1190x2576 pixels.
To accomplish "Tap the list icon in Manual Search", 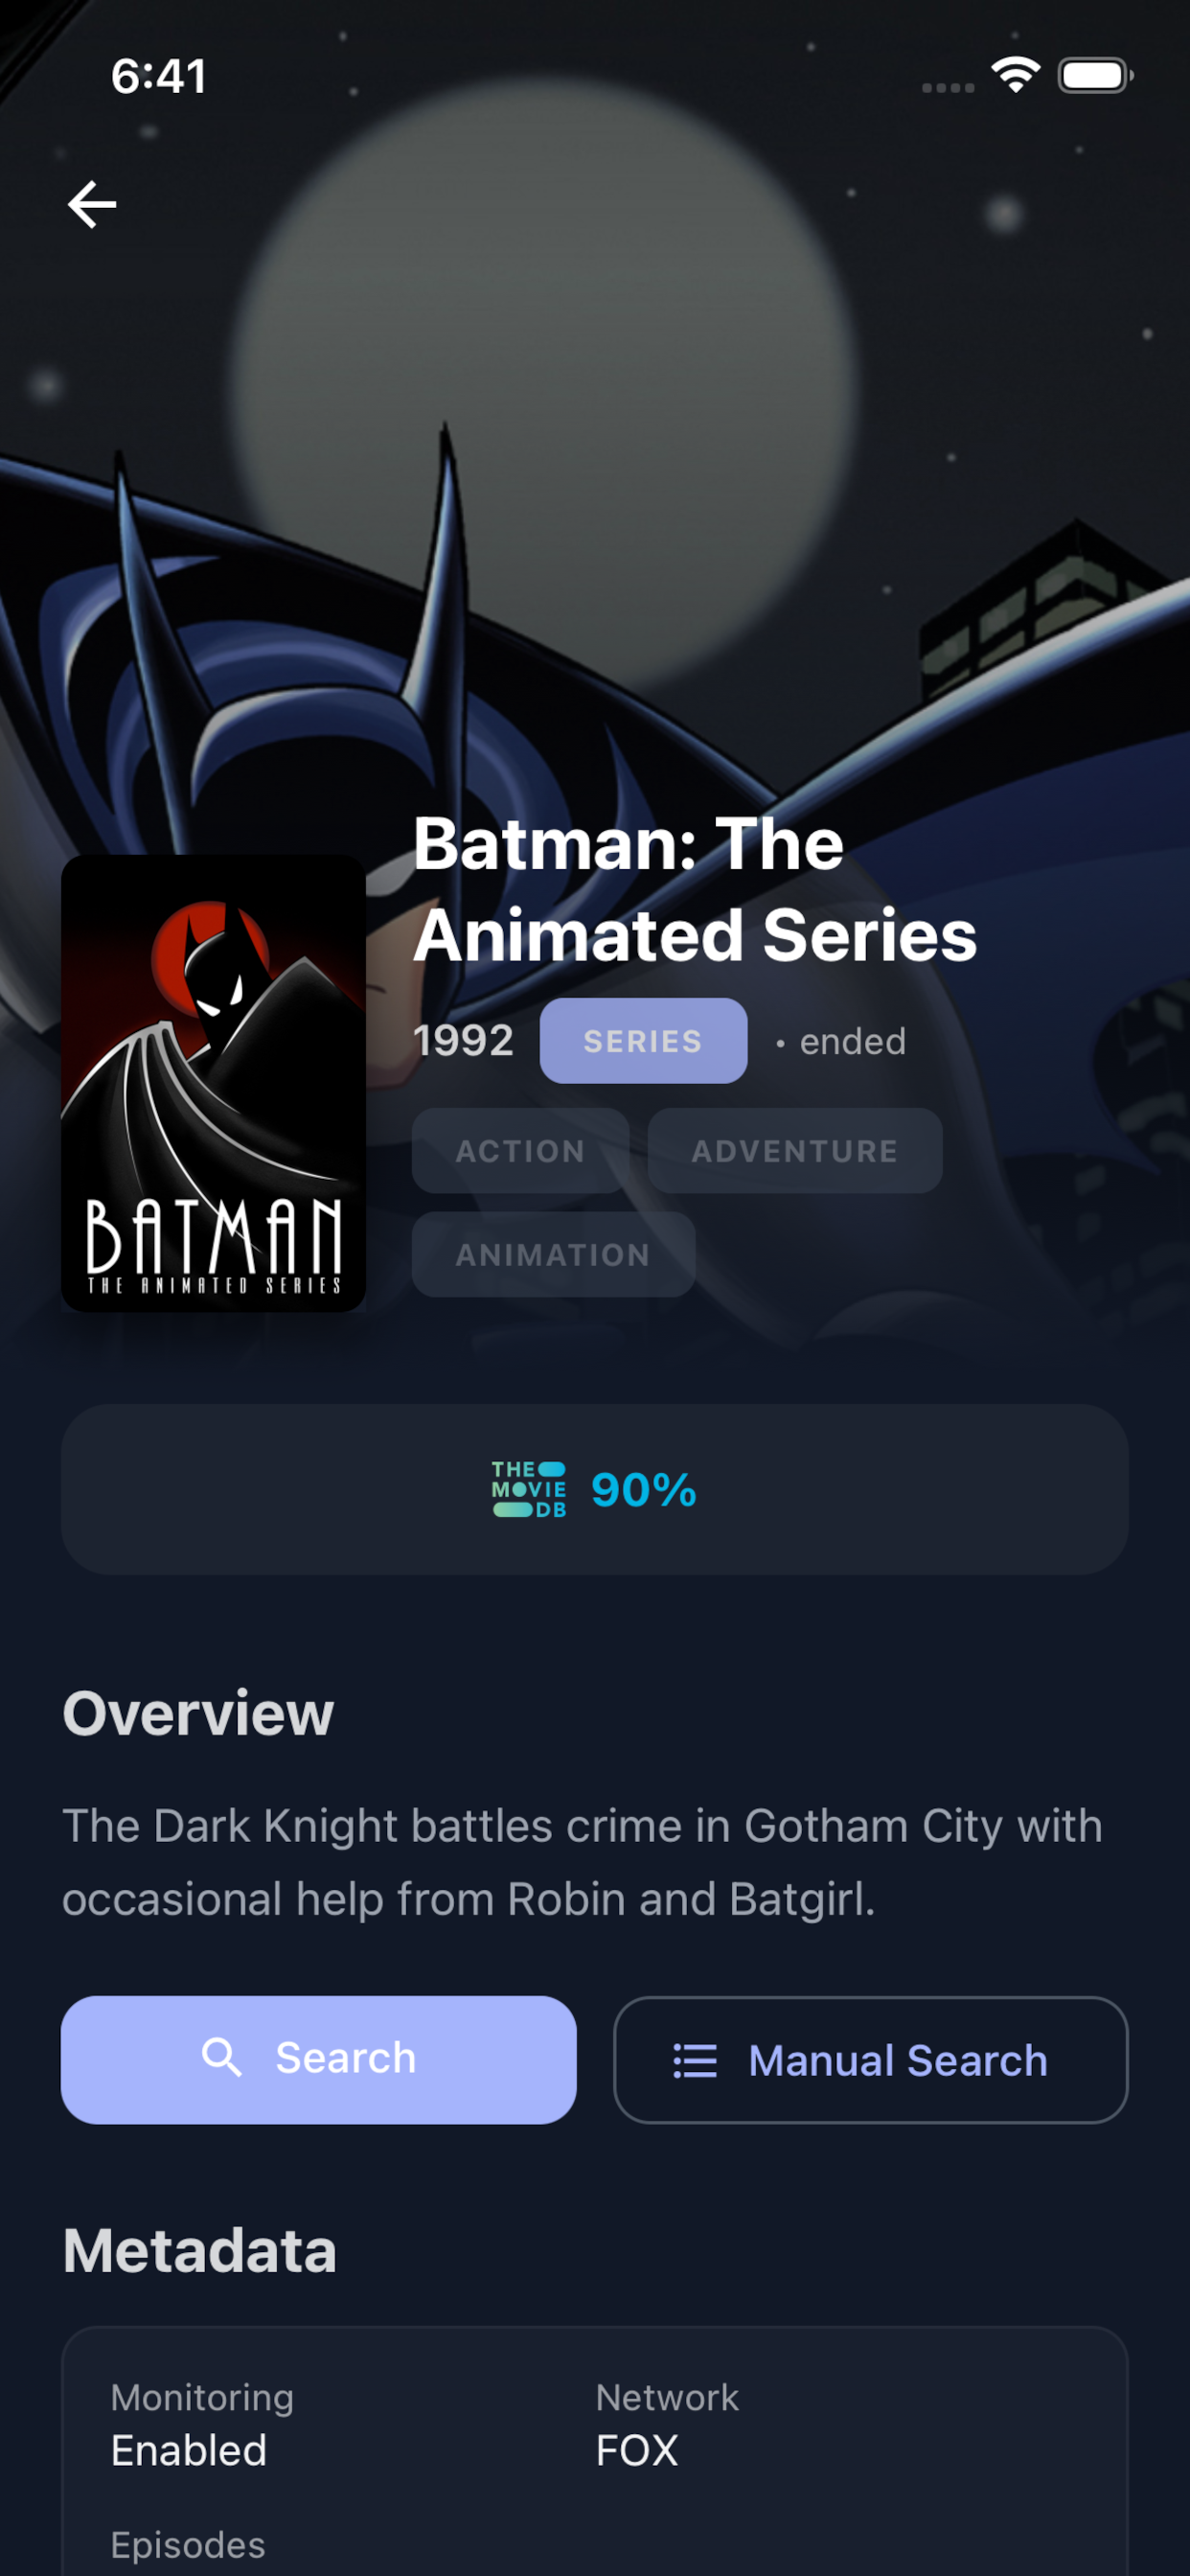I will [x=695, y=2061].
